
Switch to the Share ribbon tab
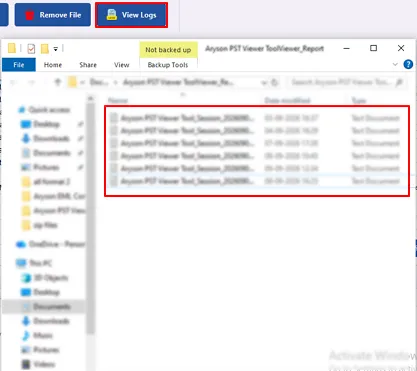coord(88,65)
